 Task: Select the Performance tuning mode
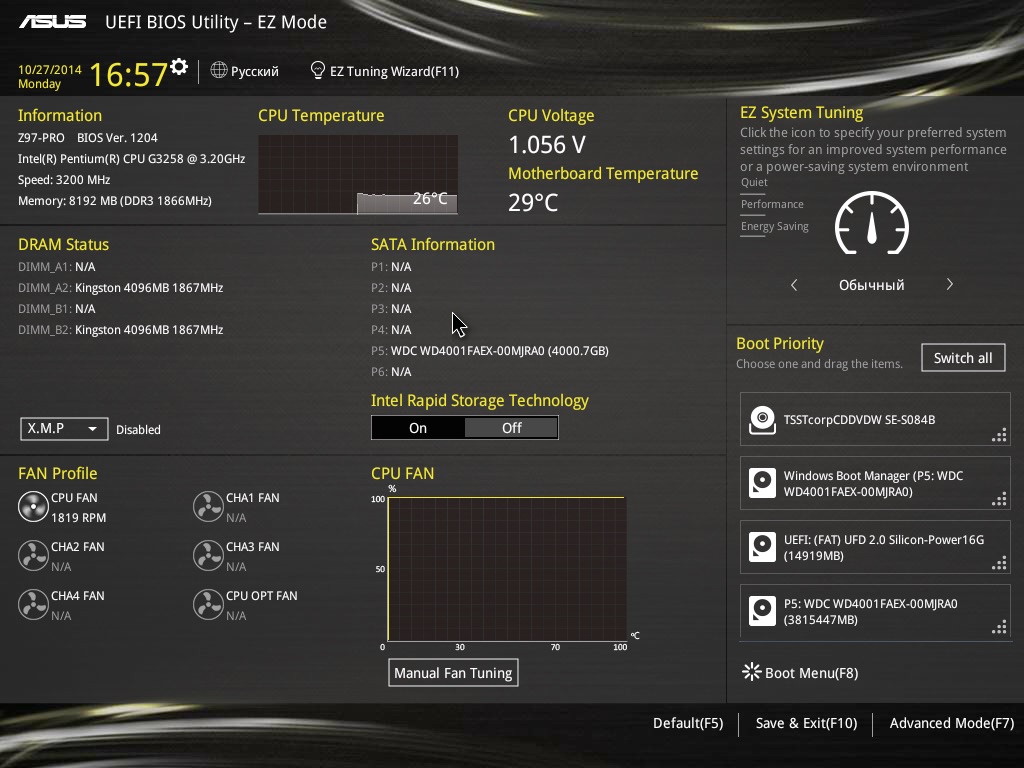pyautogui.click(x=772, y=204)
